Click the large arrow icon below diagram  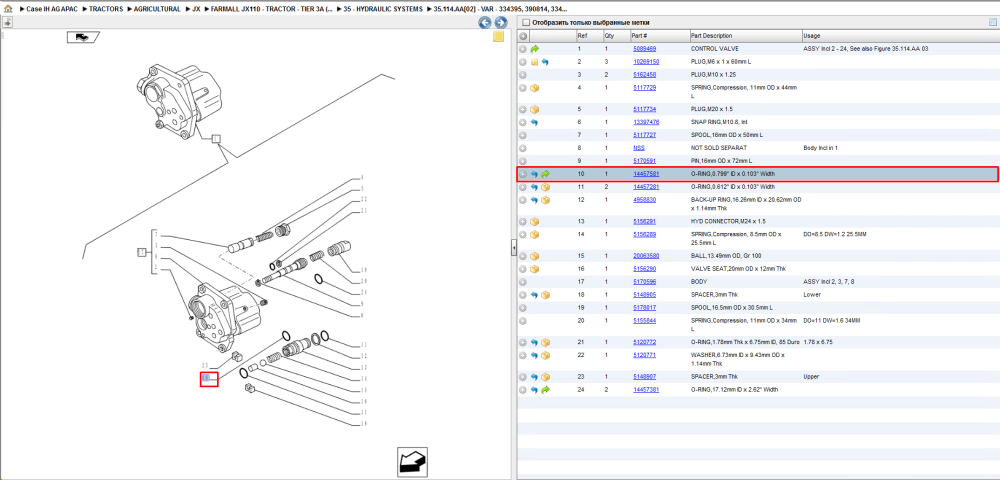point(412,462)
